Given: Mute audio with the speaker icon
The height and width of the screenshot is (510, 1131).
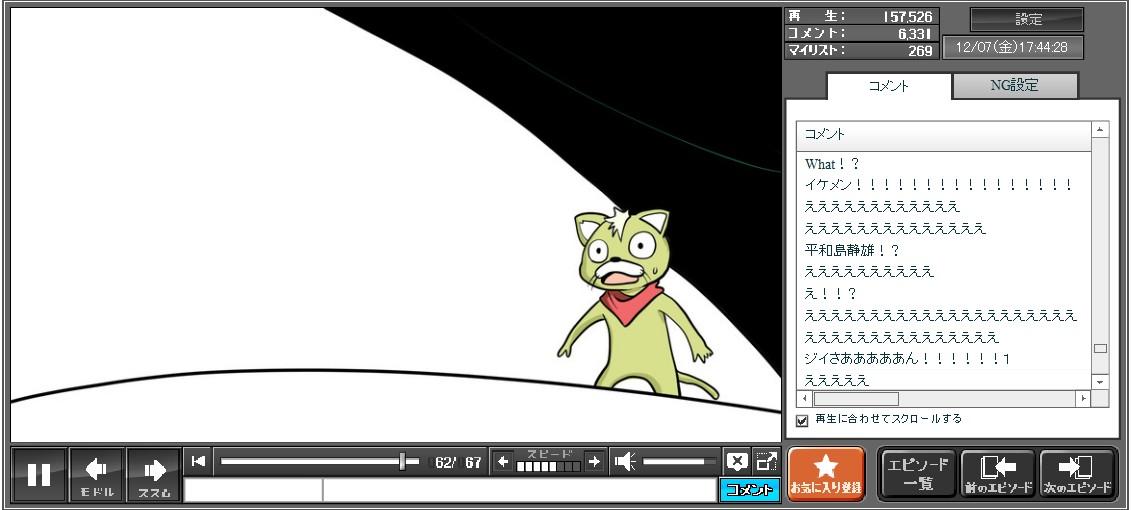Looking at the screenshot, I should (625, 461).
